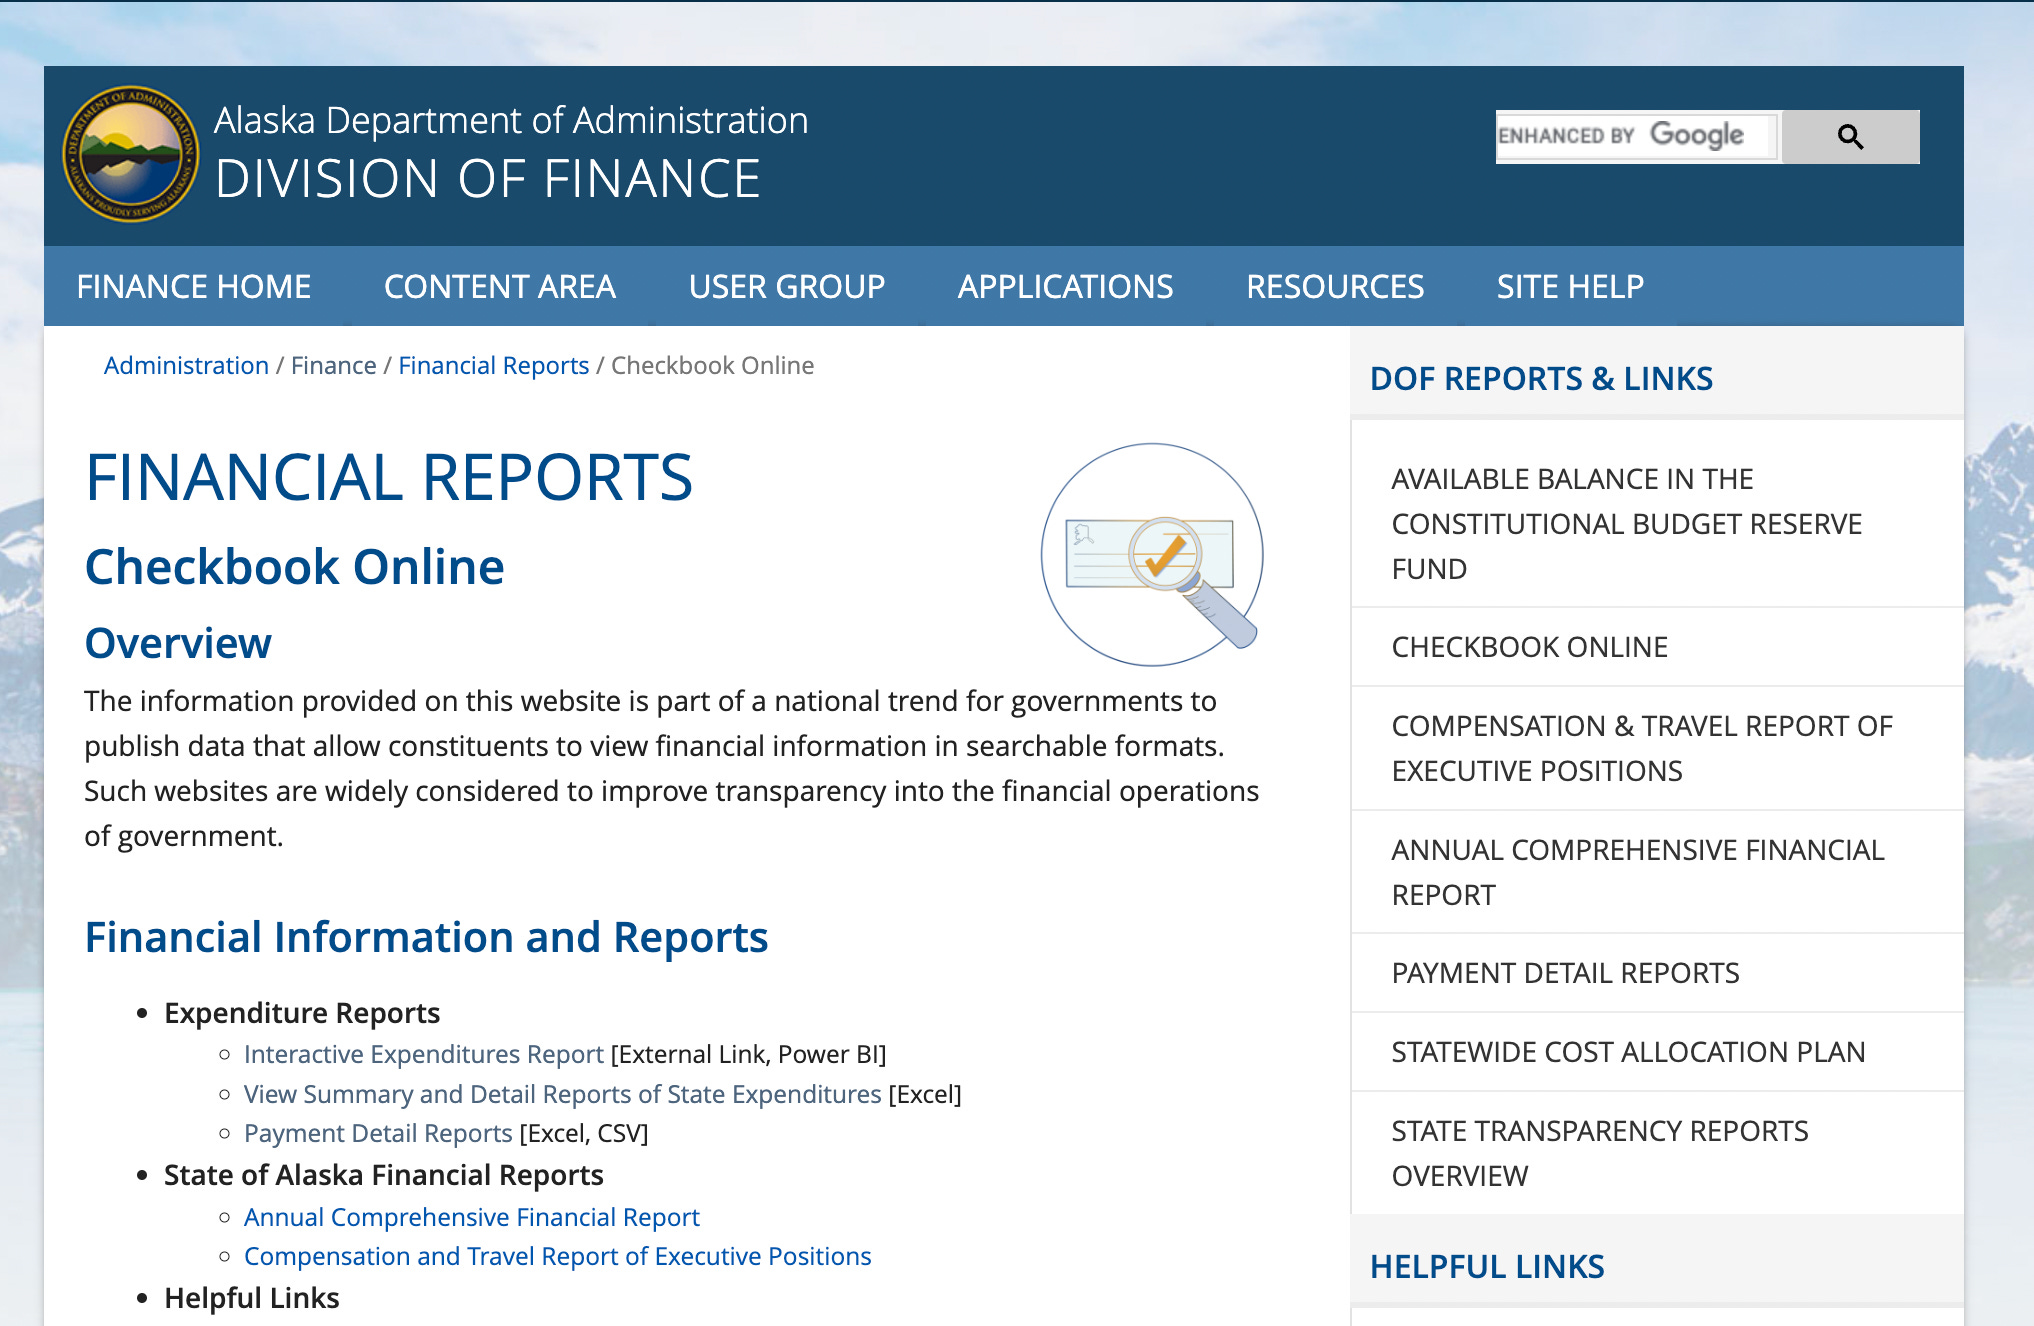This screenshot has height=1326, width=2034.
Task: Go to the Administration breadcrumb link
Action: pyautogui.click(x=186, y=366)
